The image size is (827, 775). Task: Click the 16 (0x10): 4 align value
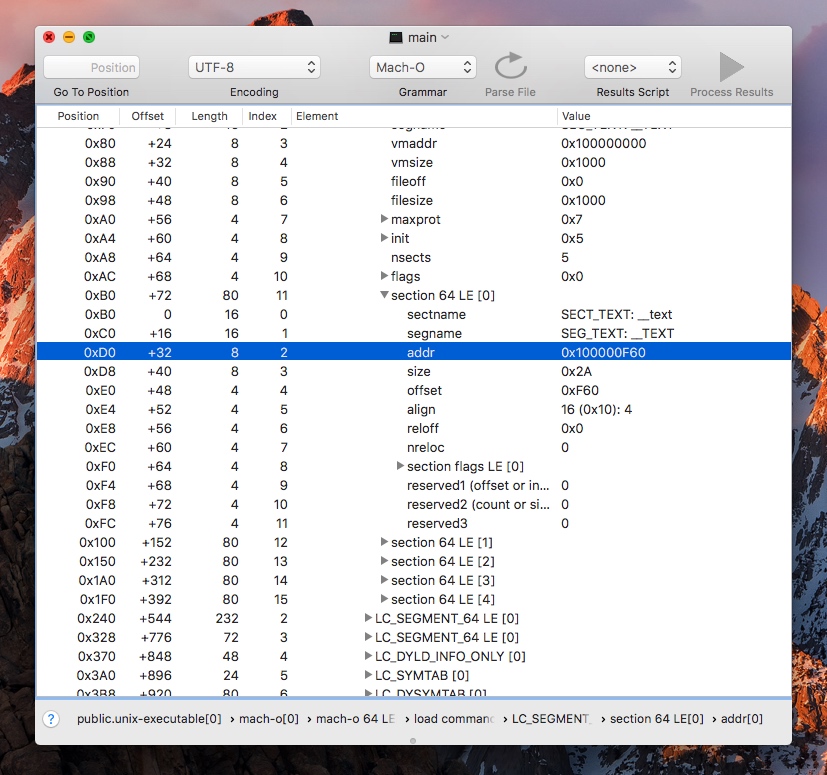[596, 409]
